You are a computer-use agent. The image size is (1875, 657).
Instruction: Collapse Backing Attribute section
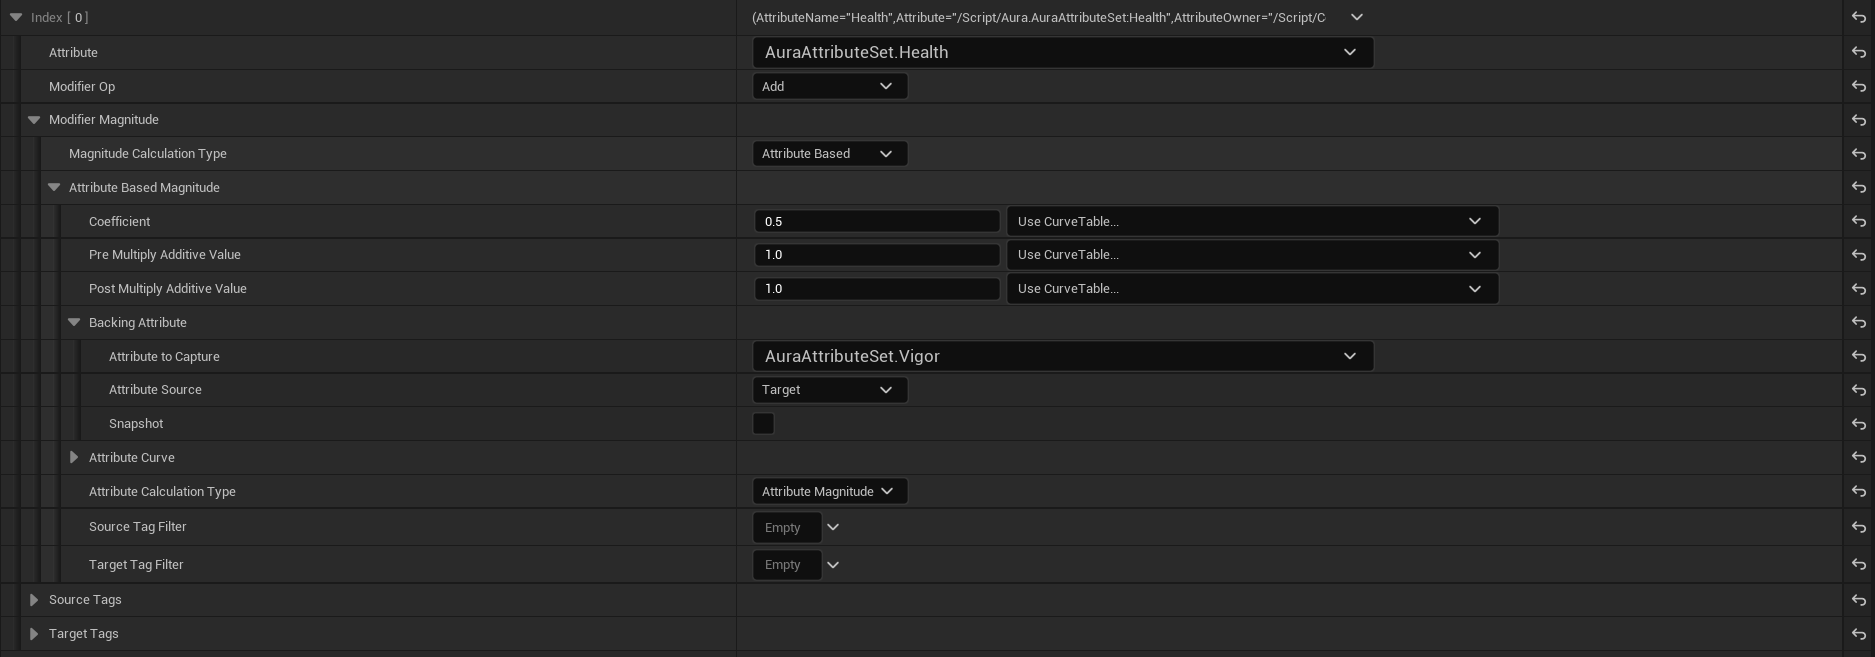click(x=74, y=322)
